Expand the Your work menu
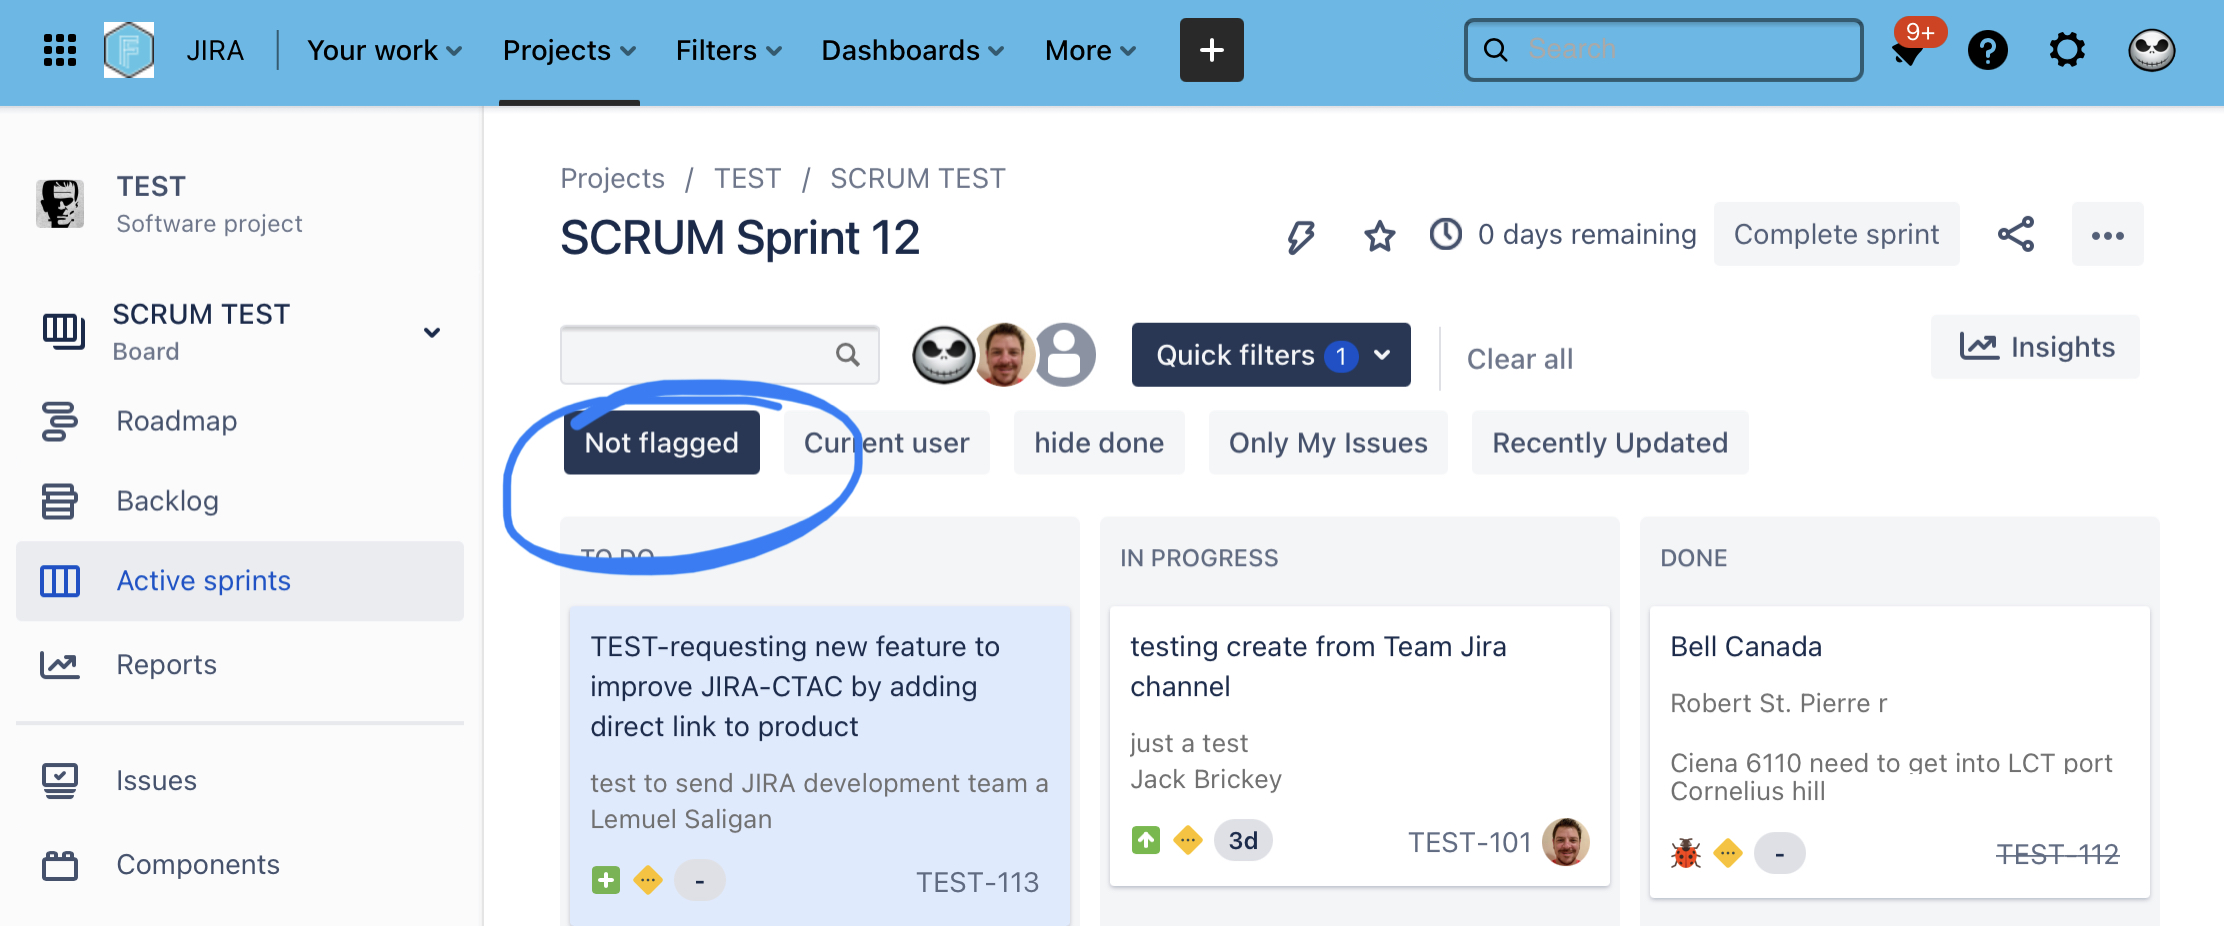 383,50
